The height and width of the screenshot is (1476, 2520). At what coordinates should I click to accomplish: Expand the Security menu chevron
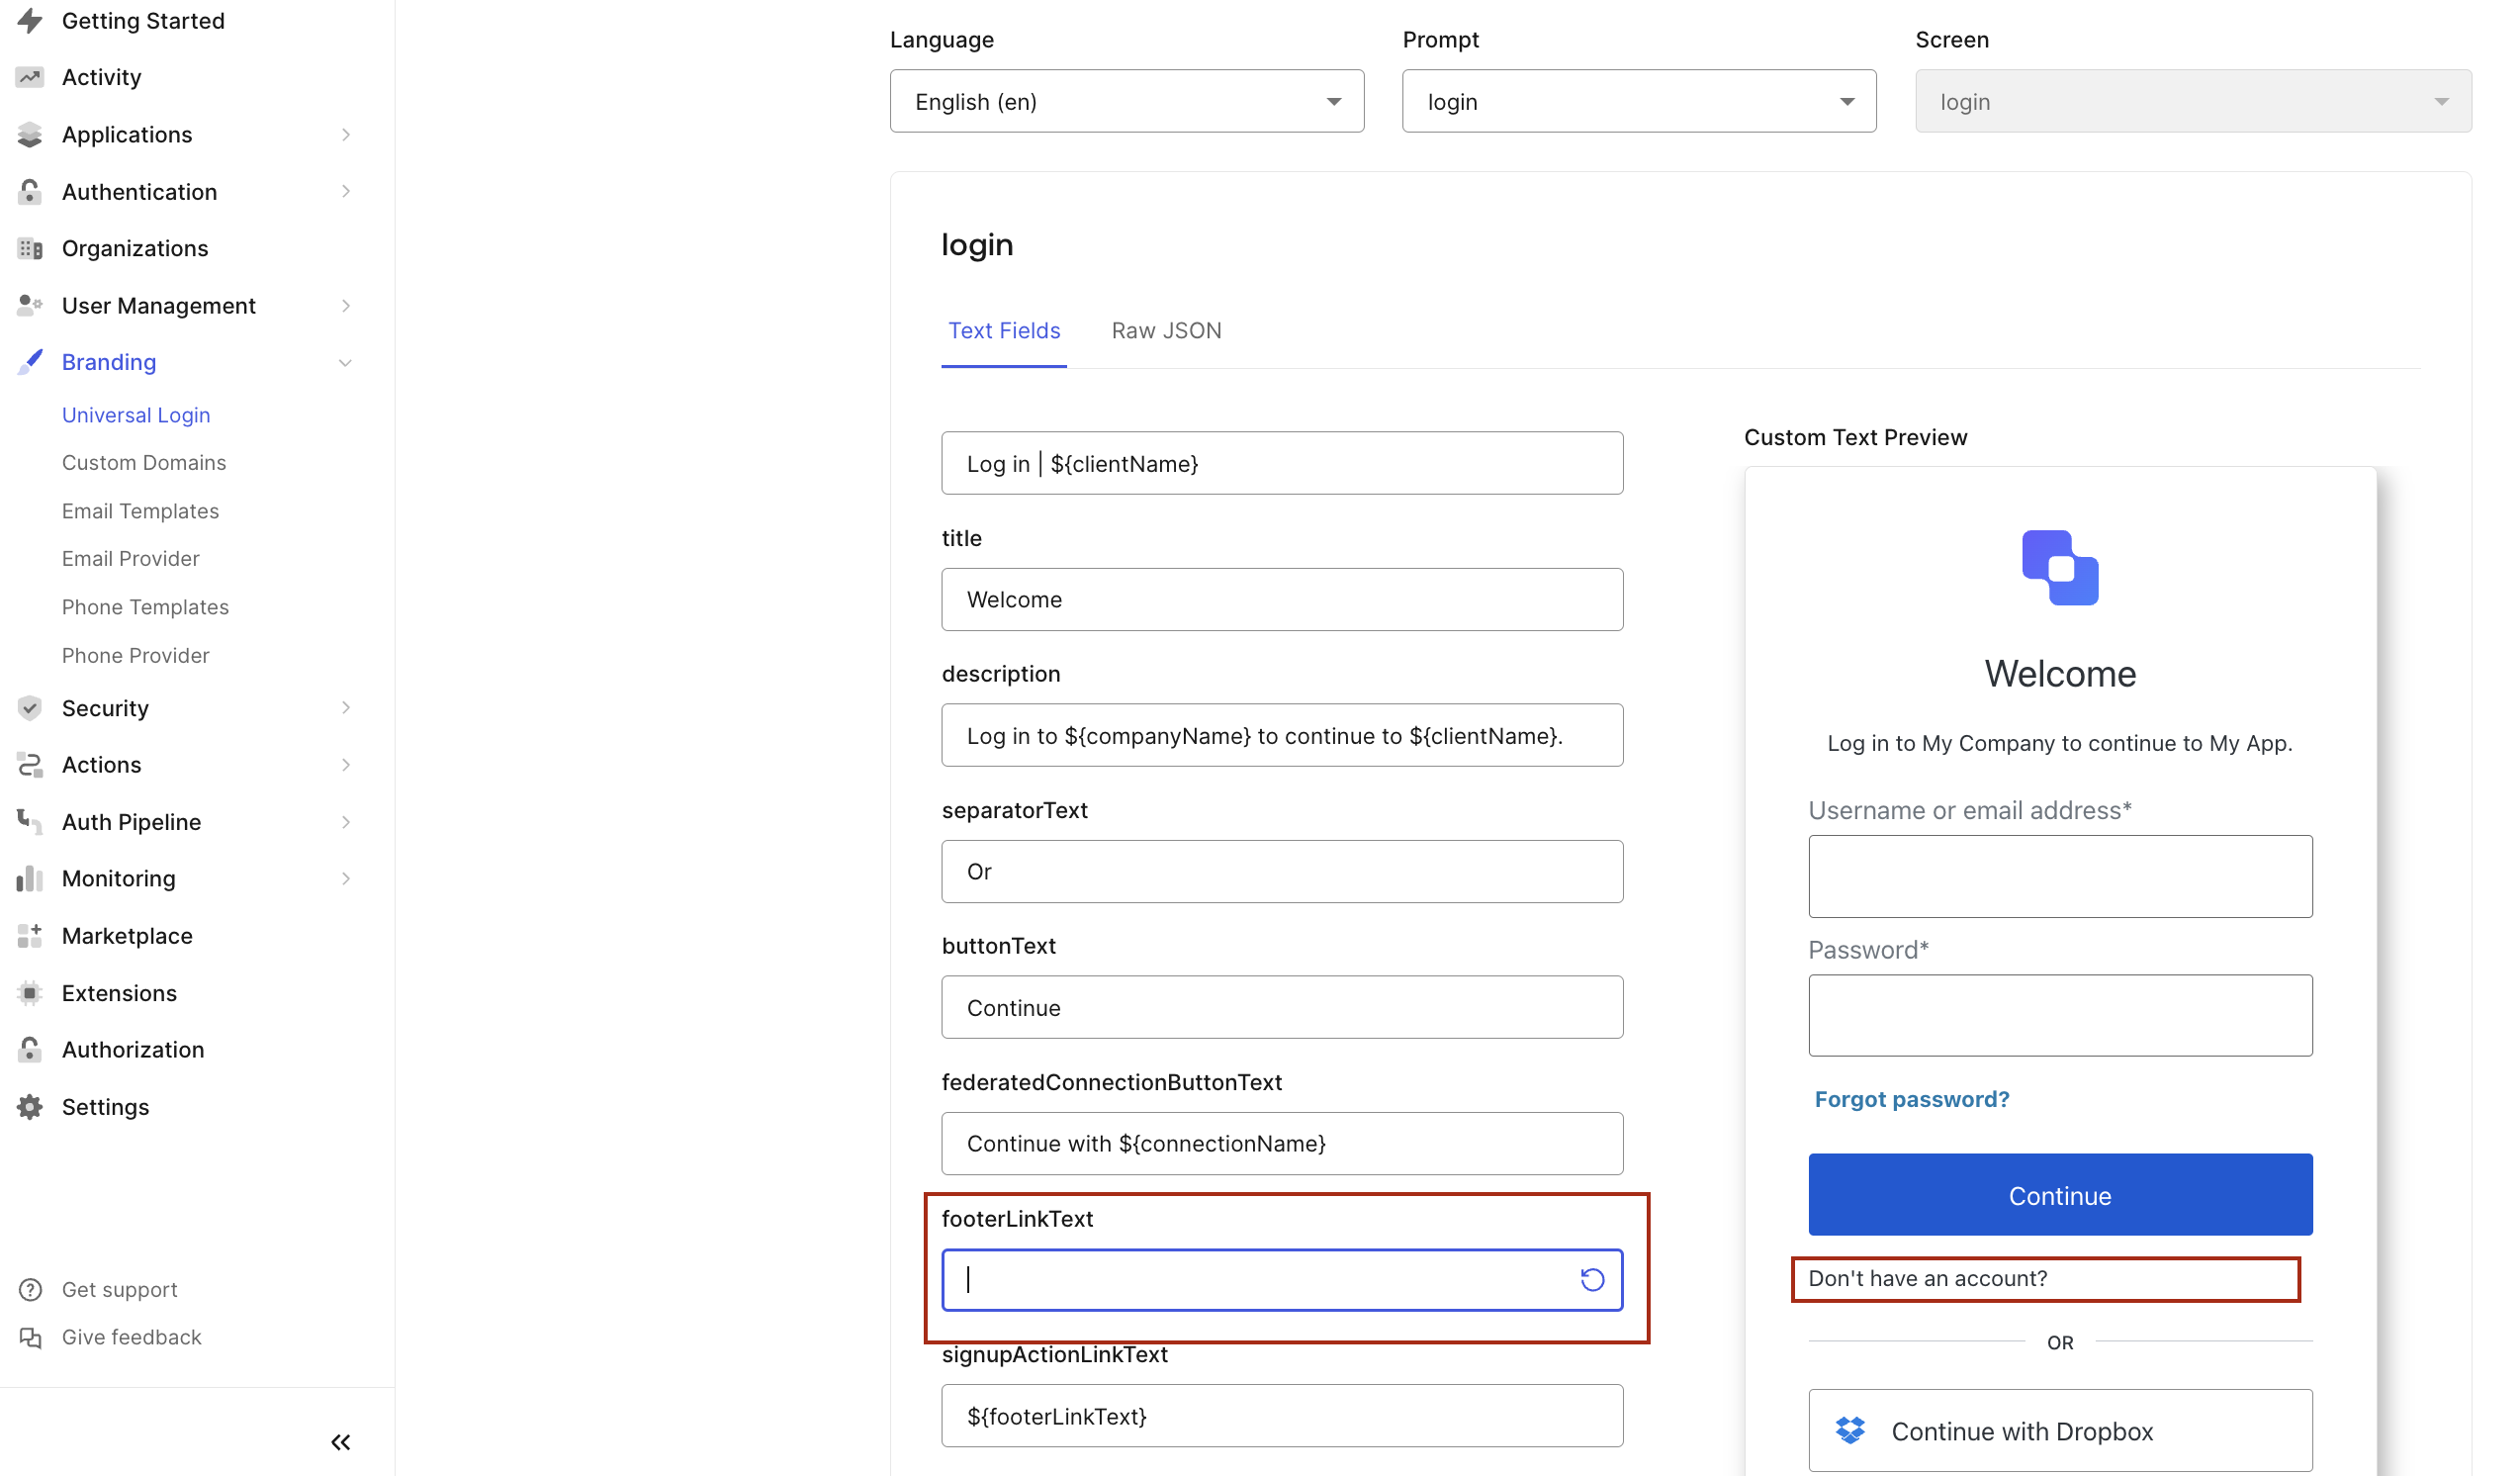tap(346, 708)
